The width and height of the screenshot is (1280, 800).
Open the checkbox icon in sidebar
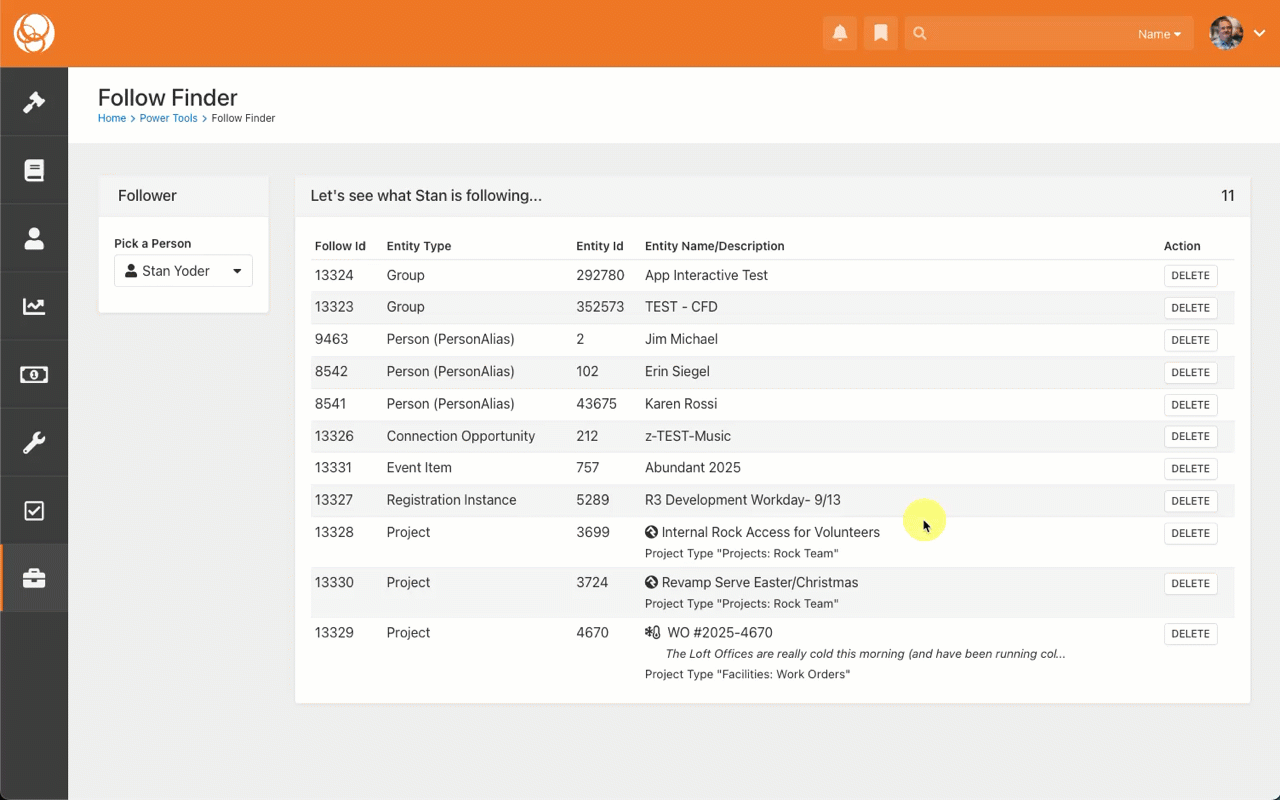tap(34, 510)
